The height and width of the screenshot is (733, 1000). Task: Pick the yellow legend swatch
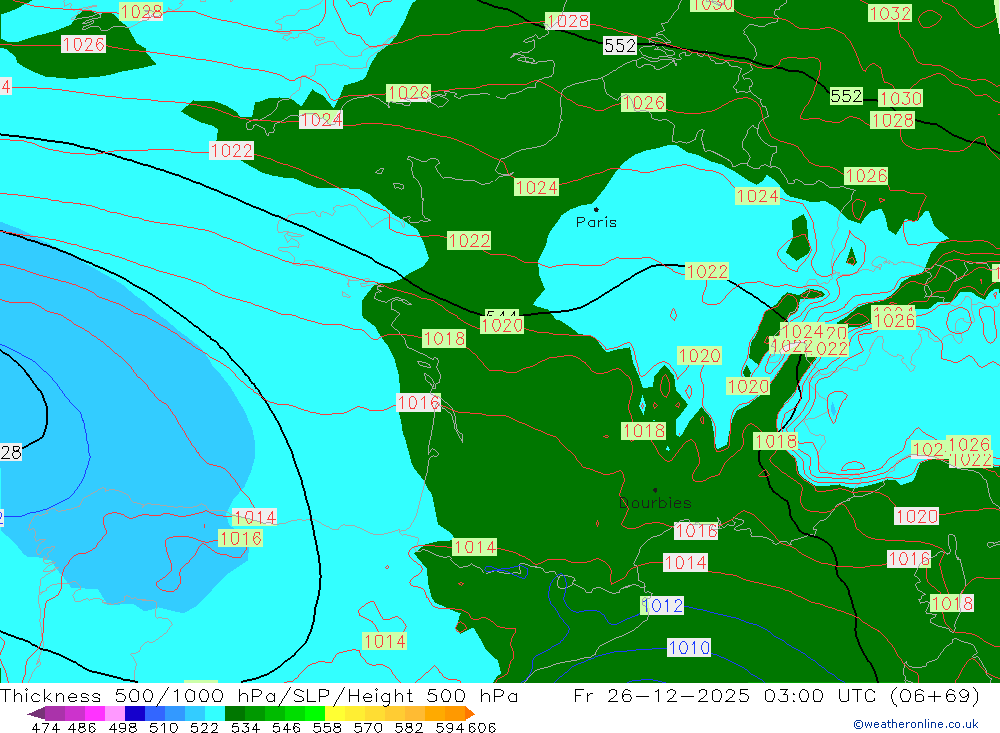pos(335,713)
